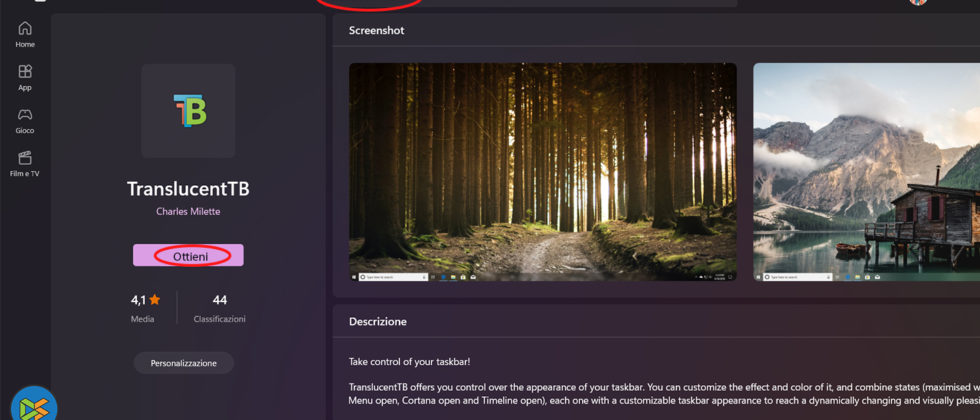Screen dimensions: 980x420
Task: Open the forest screenshot thumbnail
Action: coord(542,172)
